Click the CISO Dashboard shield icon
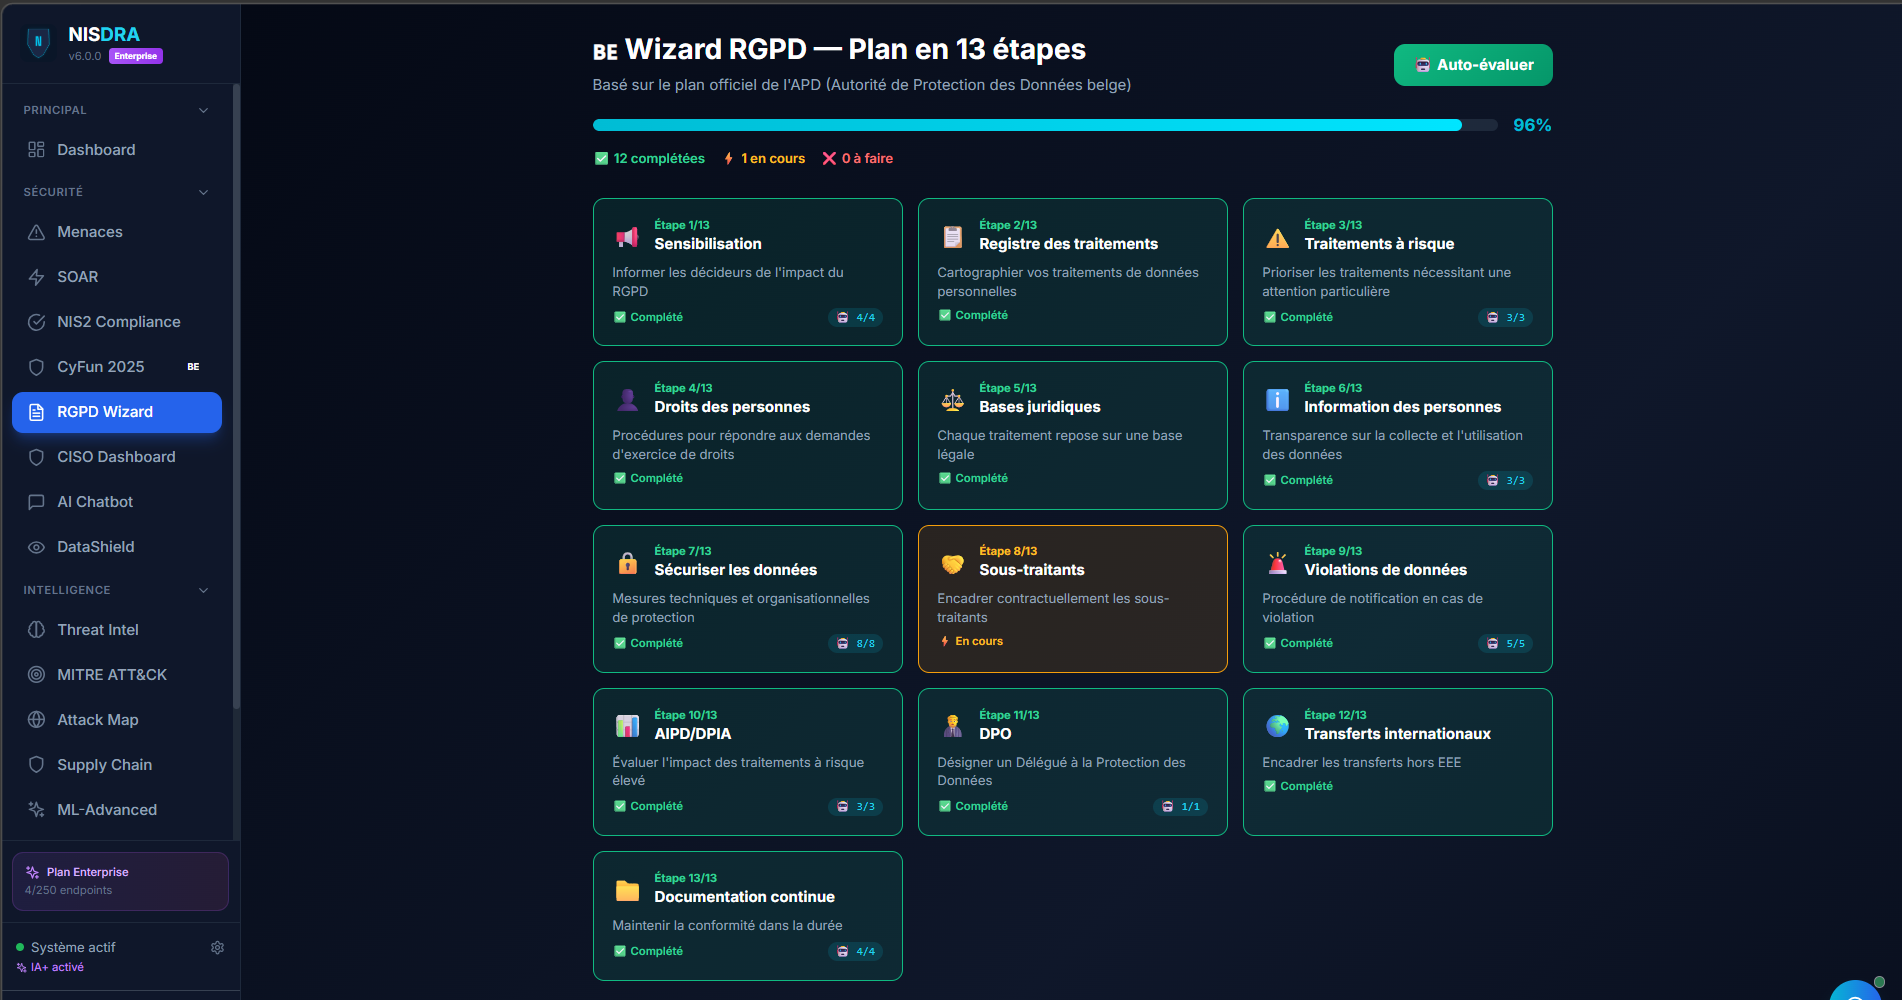 (36, 457)
